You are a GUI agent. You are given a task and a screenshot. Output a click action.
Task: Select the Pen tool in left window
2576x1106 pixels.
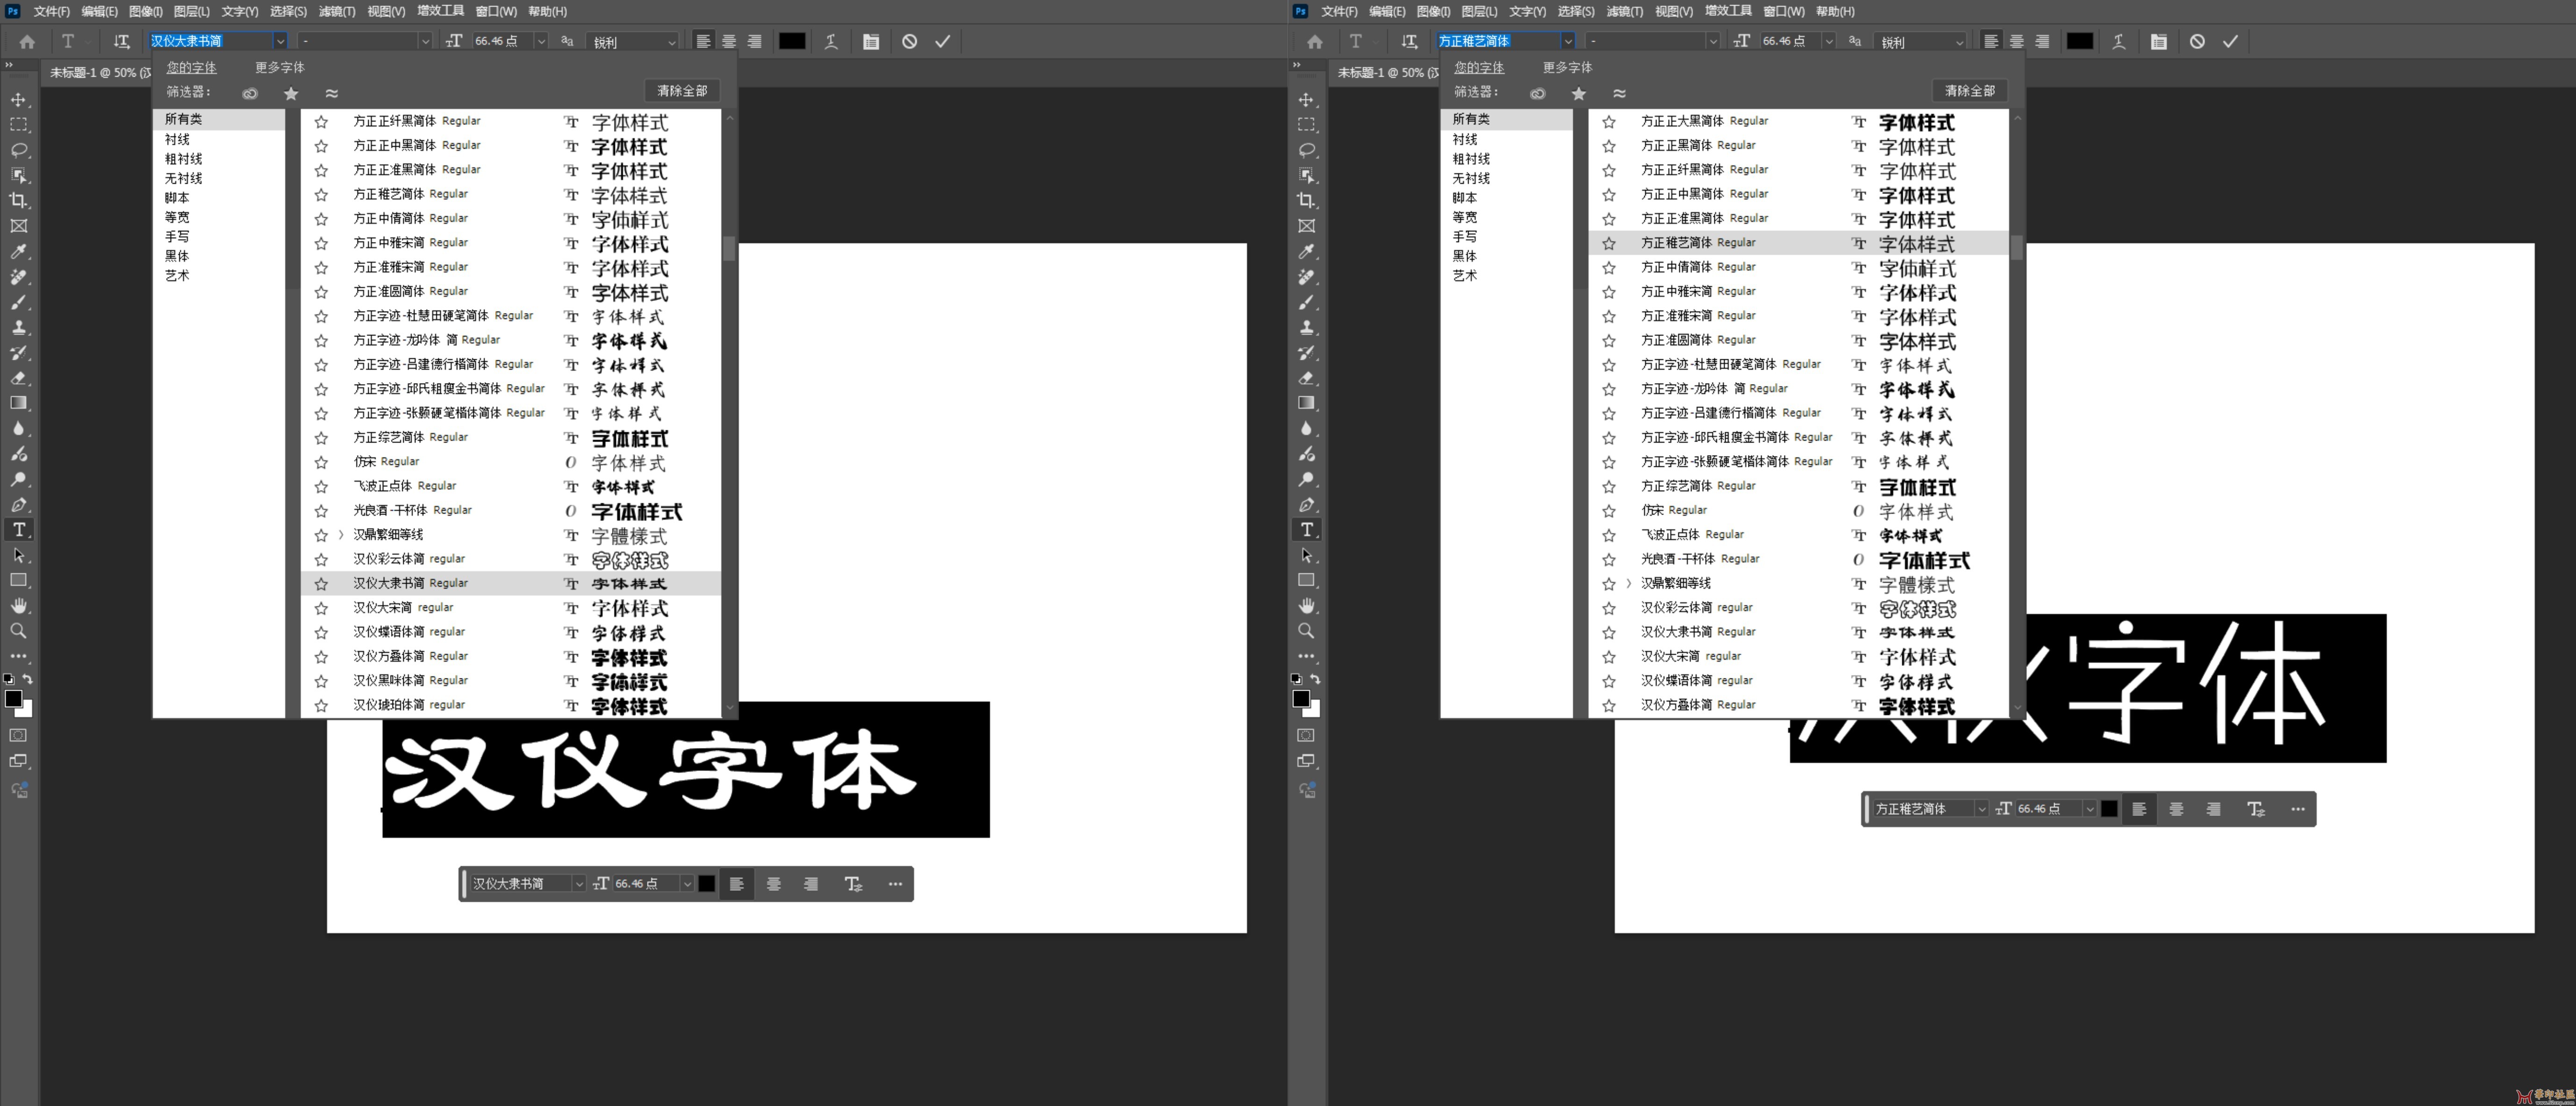[x=19, y=504]
